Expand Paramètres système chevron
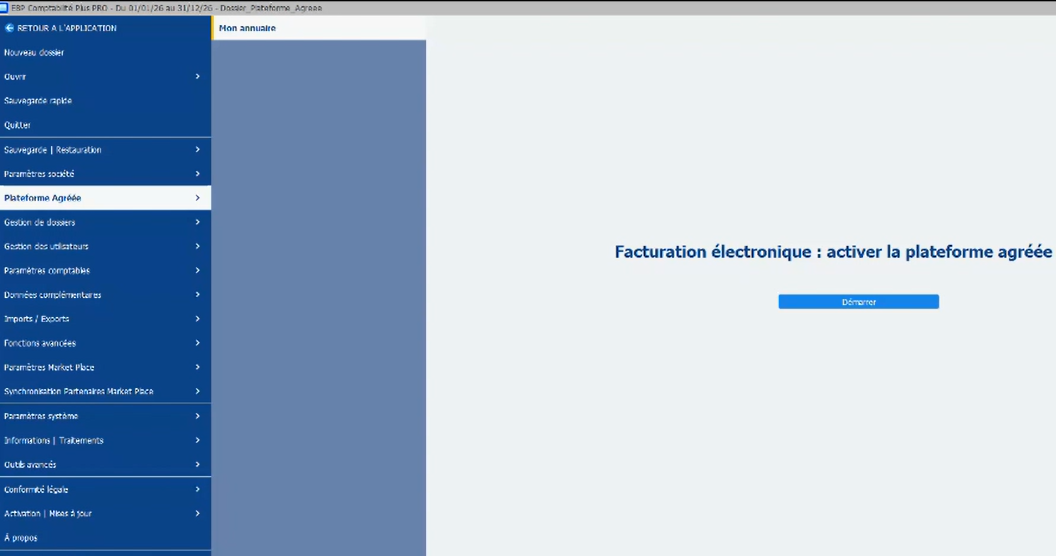1056x556 pixels. 197,416
